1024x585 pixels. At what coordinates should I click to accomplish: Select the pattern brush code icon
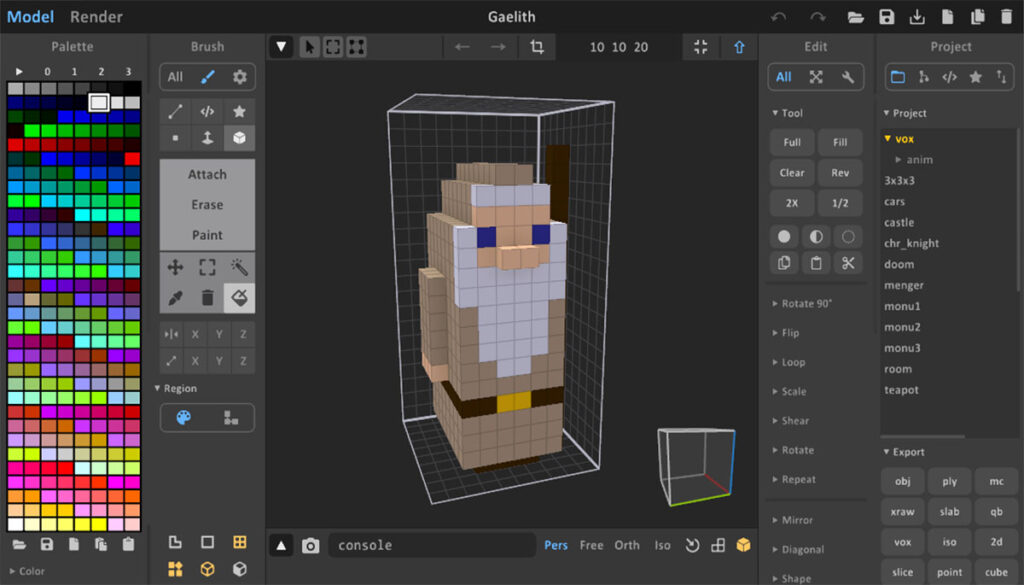click(x=207, y=112)
